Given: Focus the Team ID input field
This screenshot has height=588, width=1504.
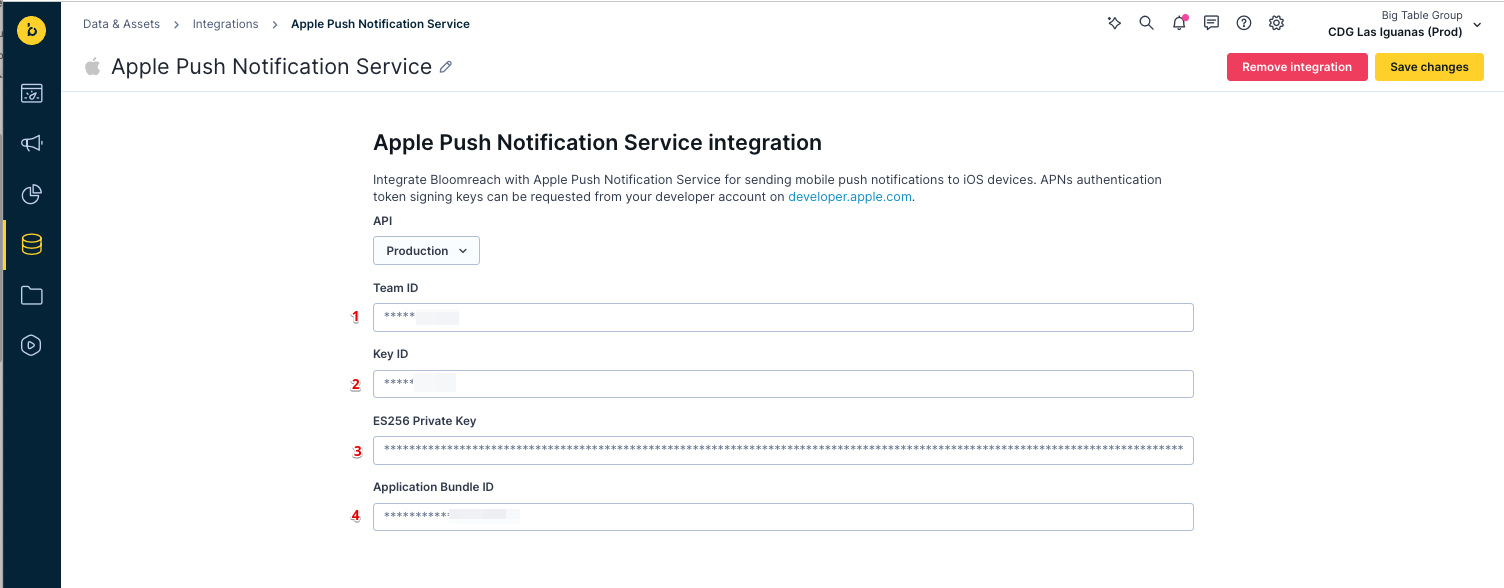Looking at the screenshot, I should point(783,317).
